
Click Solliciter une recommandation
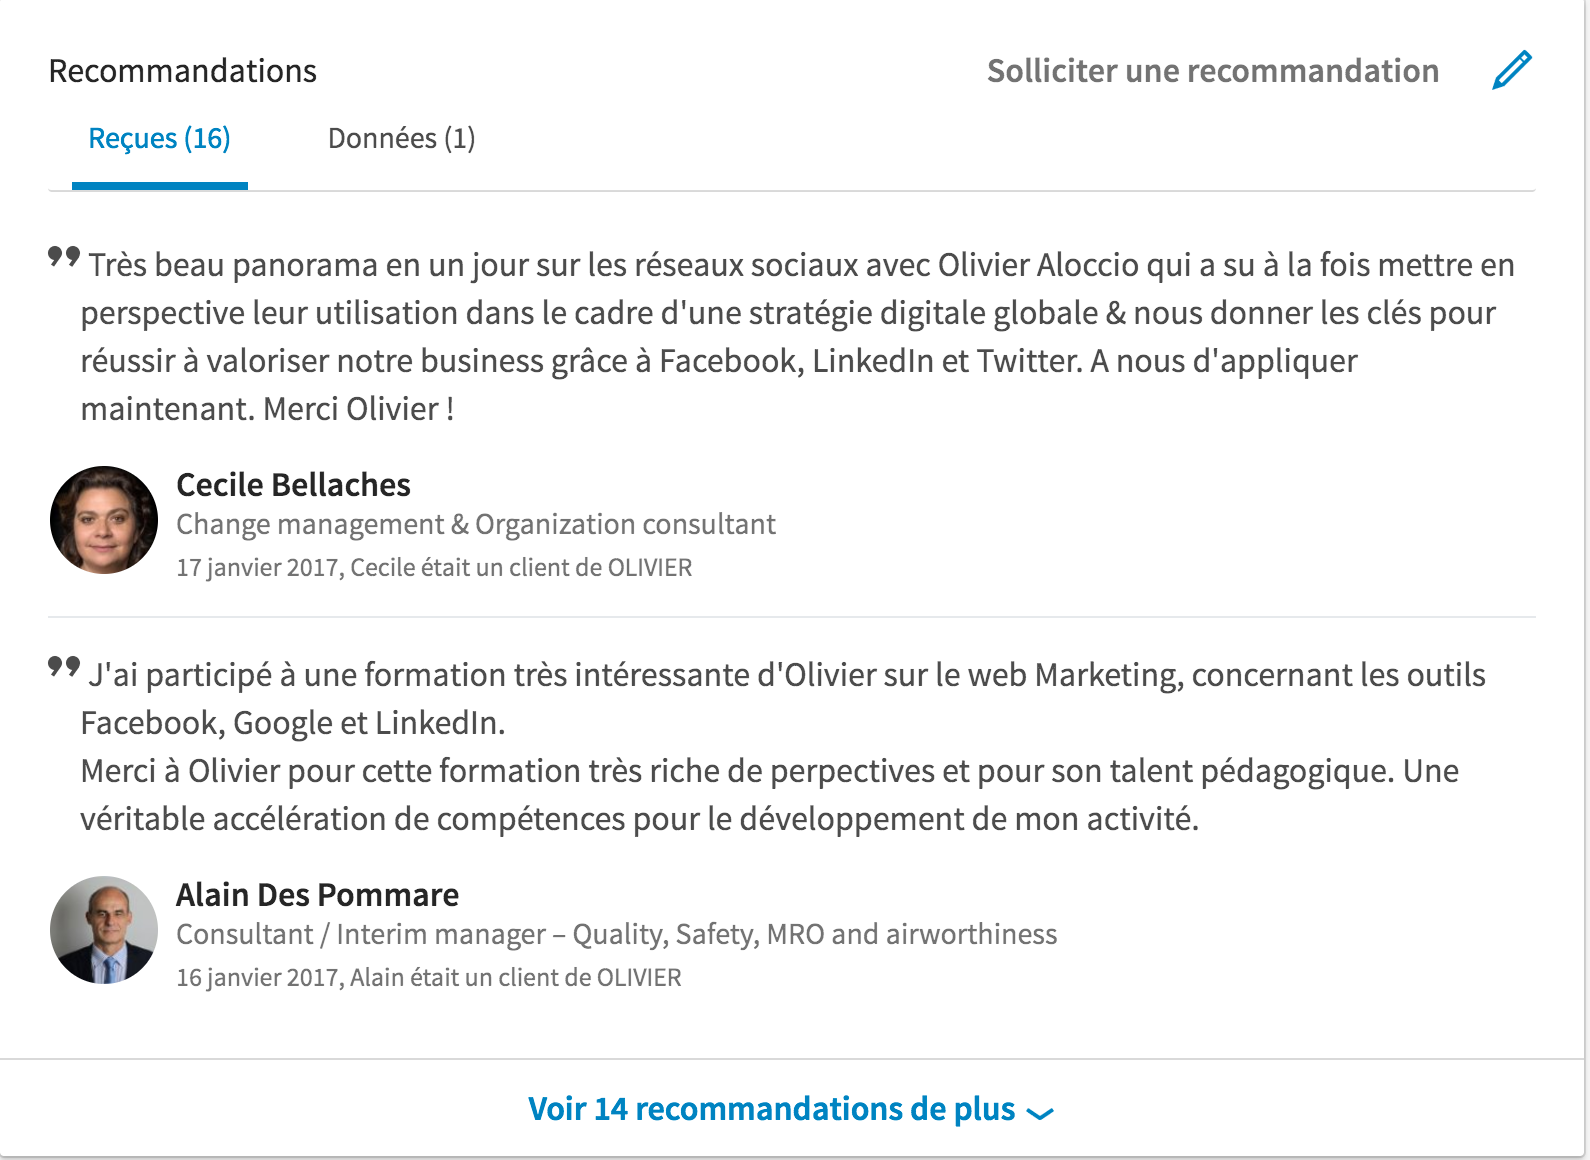pos(1213,71)
